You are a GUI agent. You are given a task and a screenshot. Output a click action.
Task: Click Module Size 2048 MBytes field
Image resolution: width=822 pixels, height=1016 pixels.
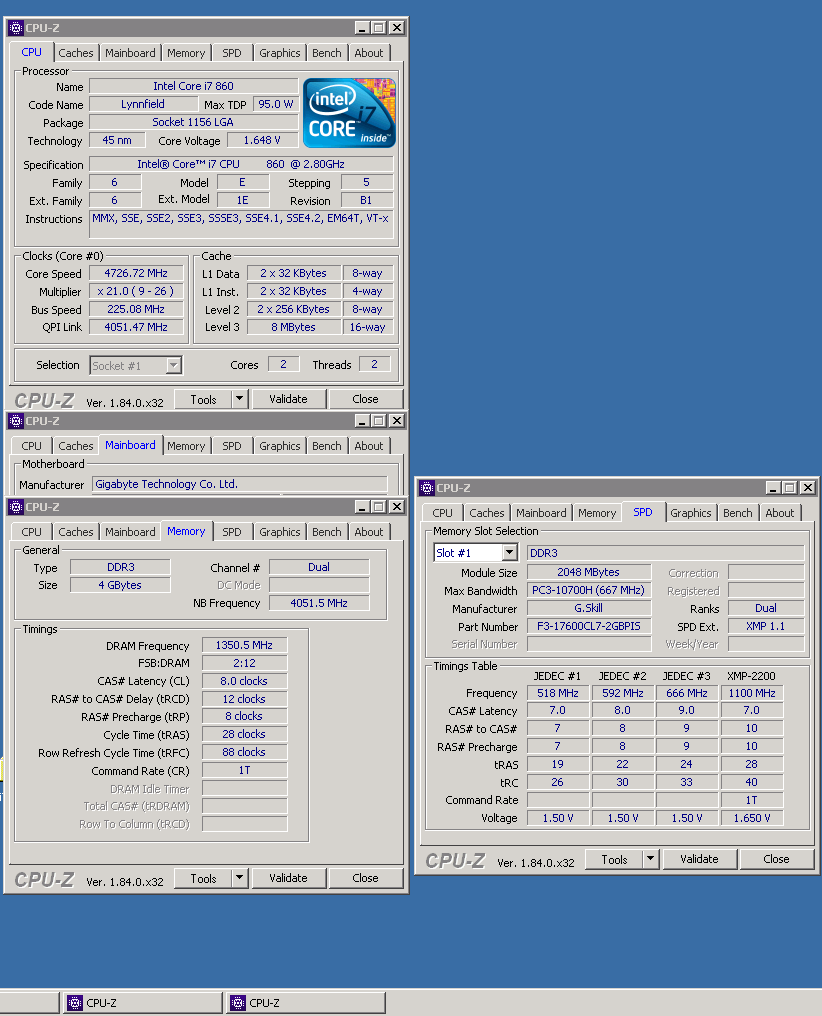[x=589, y=572]
